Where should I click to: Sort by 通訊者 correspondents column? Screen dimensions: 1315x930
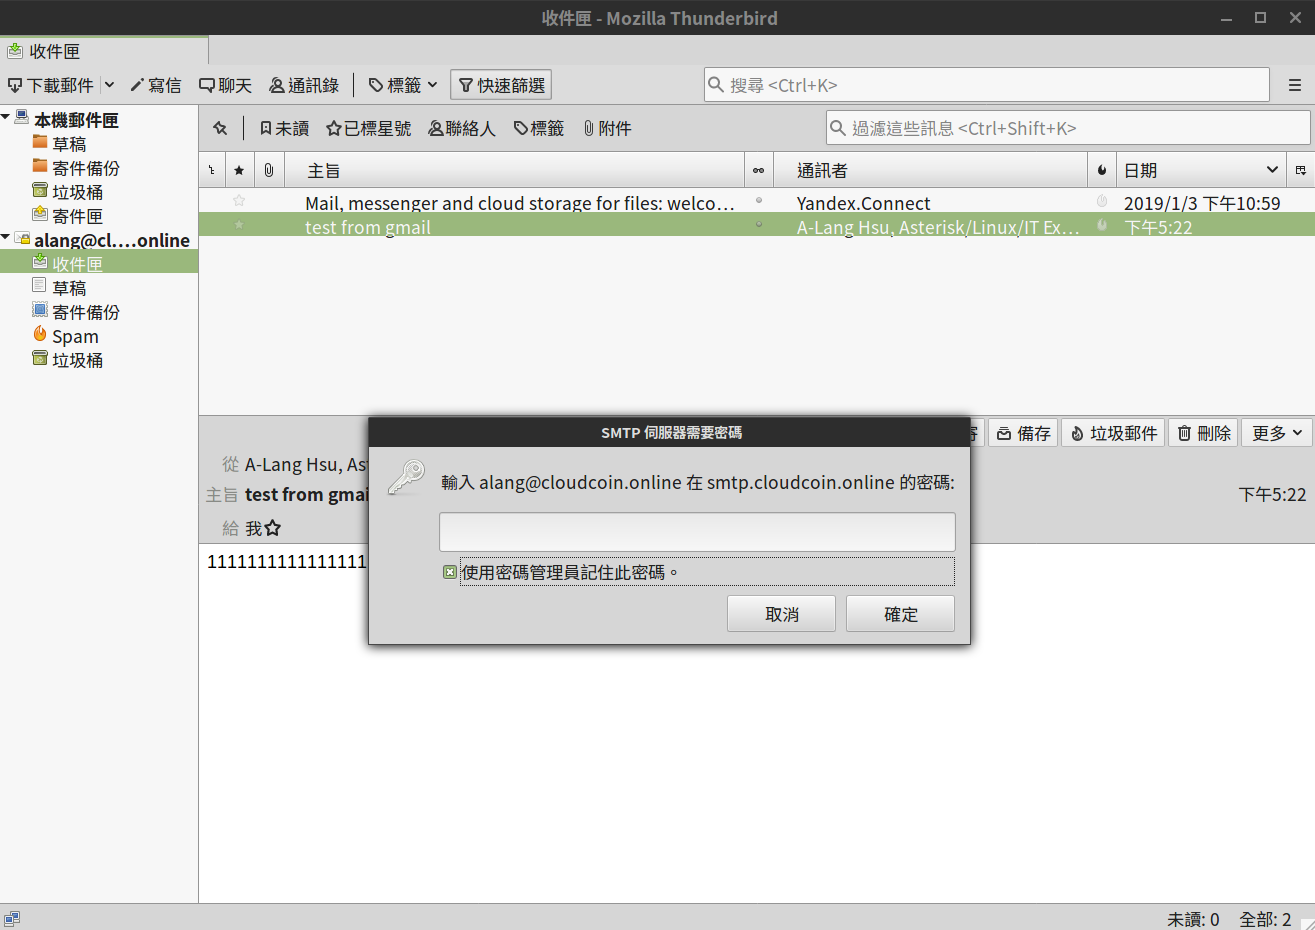tap(930, 170)
